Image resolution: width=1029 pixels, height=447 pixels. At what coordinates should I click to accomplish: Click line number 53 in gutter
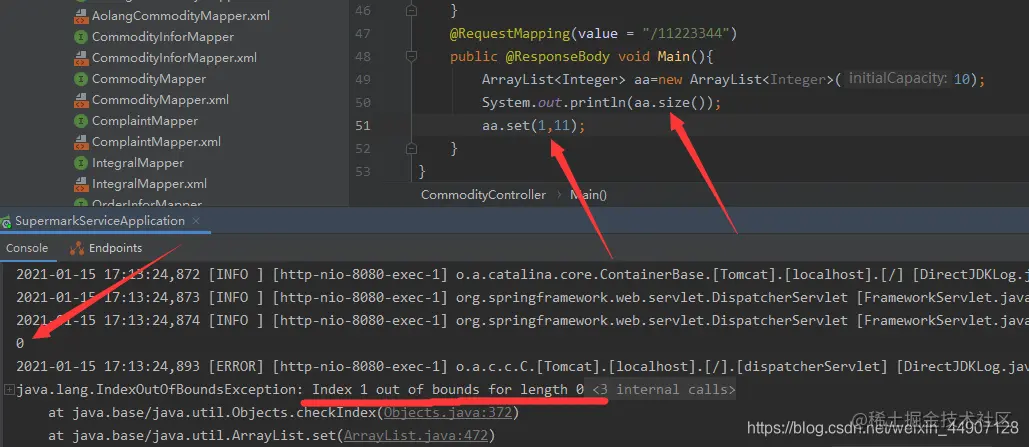click(363, 171)
